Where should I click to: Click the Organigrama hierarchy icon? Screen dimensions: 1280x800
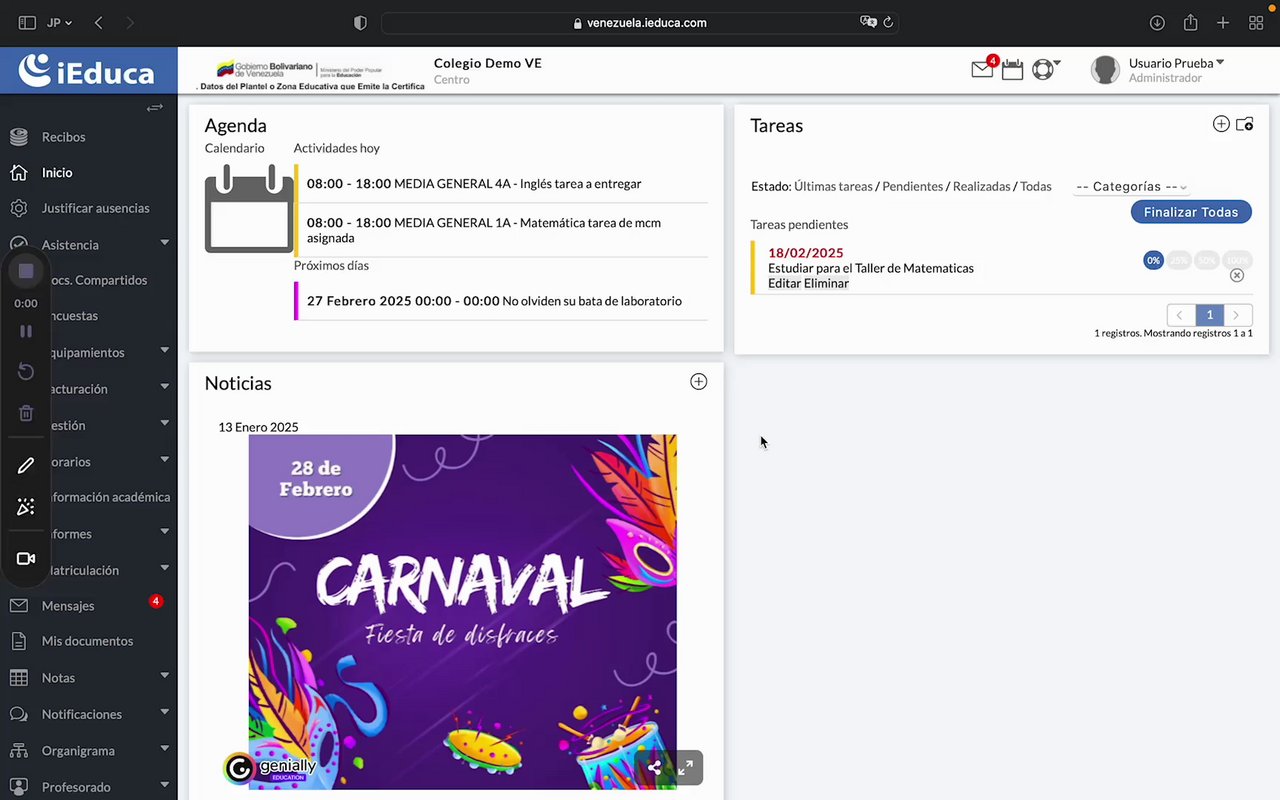(x=18, y=750)
